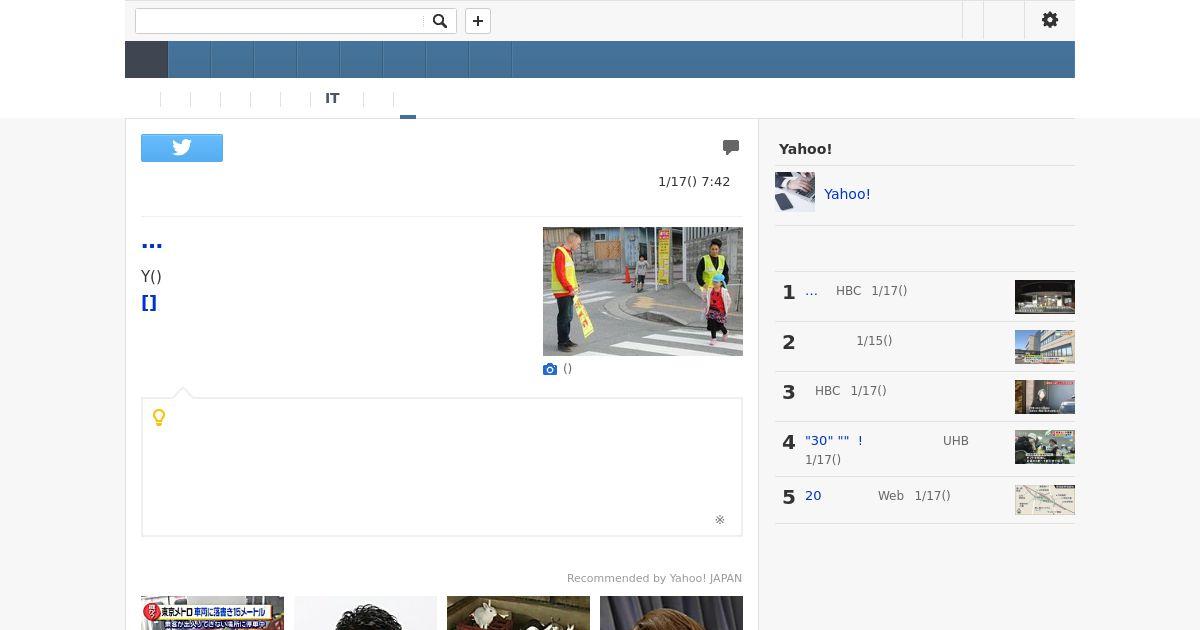Focus the search text field
This screenshot has height=630, width=1200.
(281, 21)
